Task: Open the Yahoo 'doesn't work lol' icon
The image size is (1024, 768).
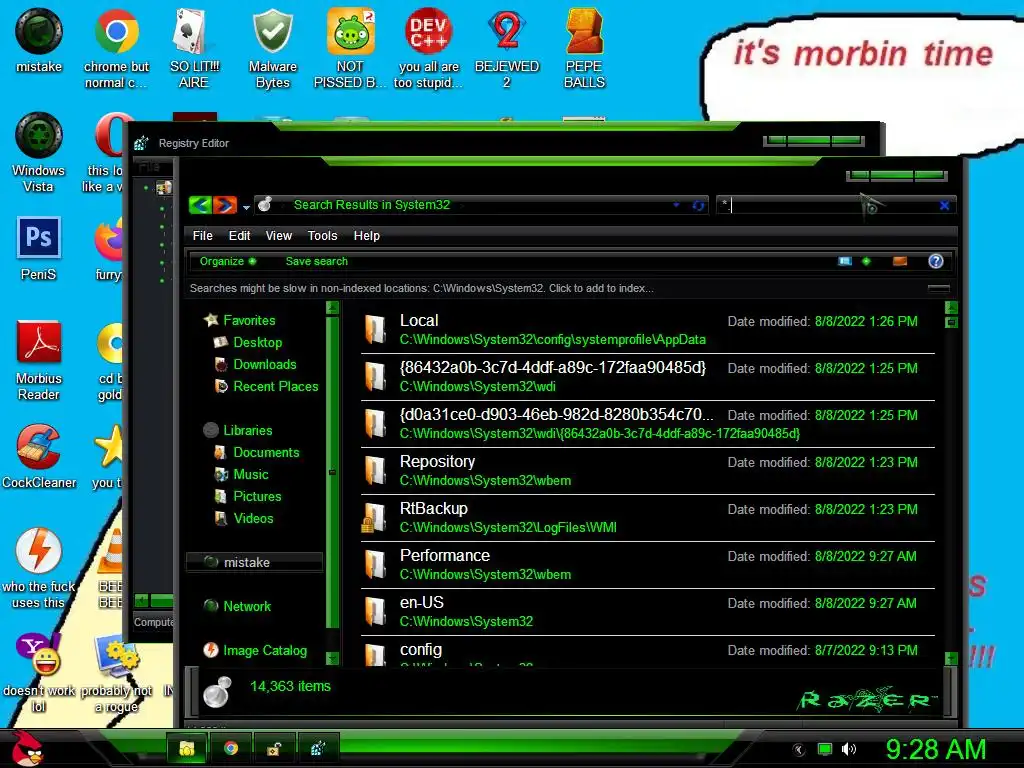Action: [39, 673]
